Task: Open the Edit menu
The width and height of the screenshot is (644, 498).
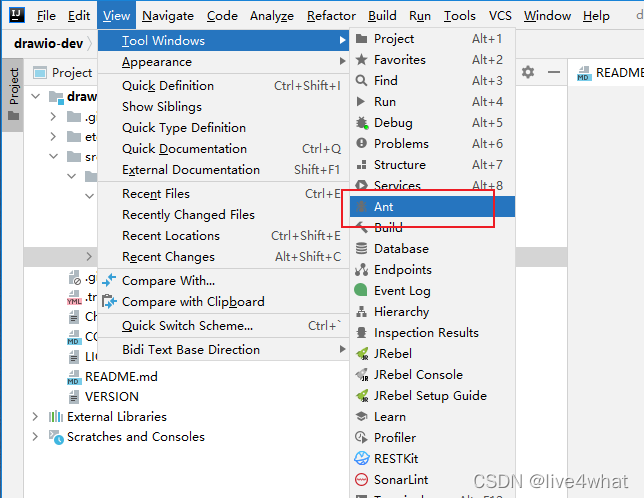Action: 78,16
